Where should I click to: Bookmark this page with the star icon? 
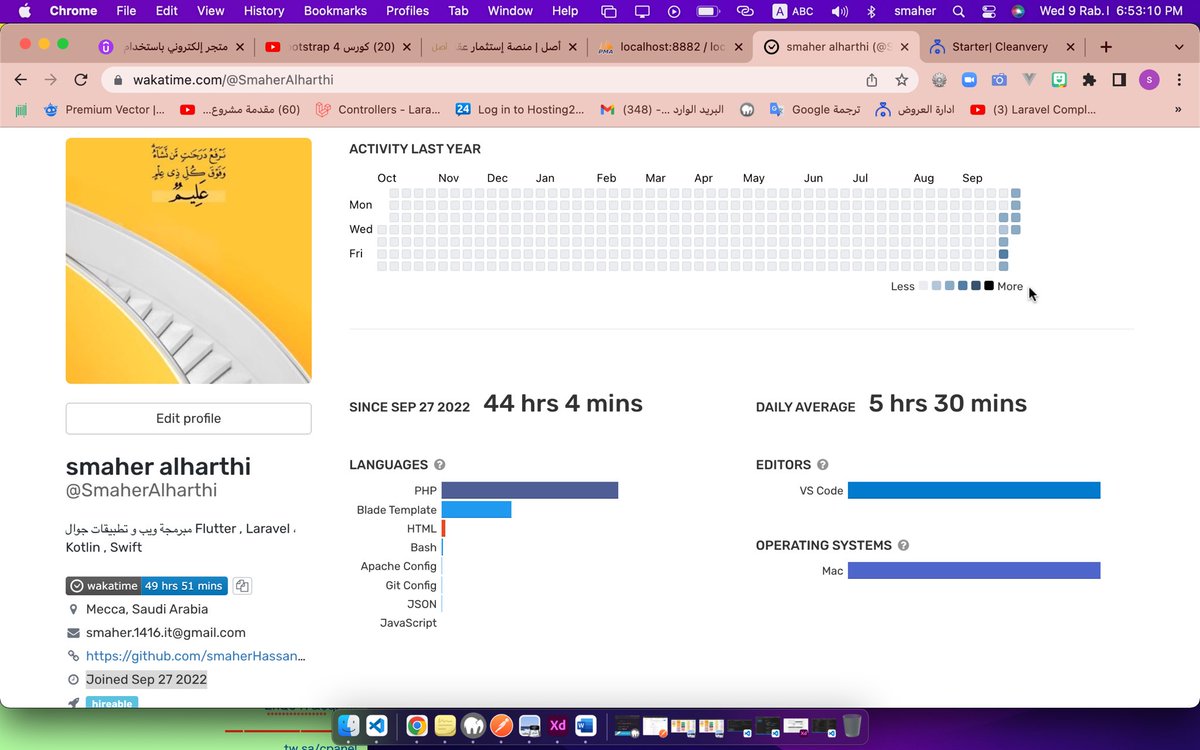tap(902, 80)
